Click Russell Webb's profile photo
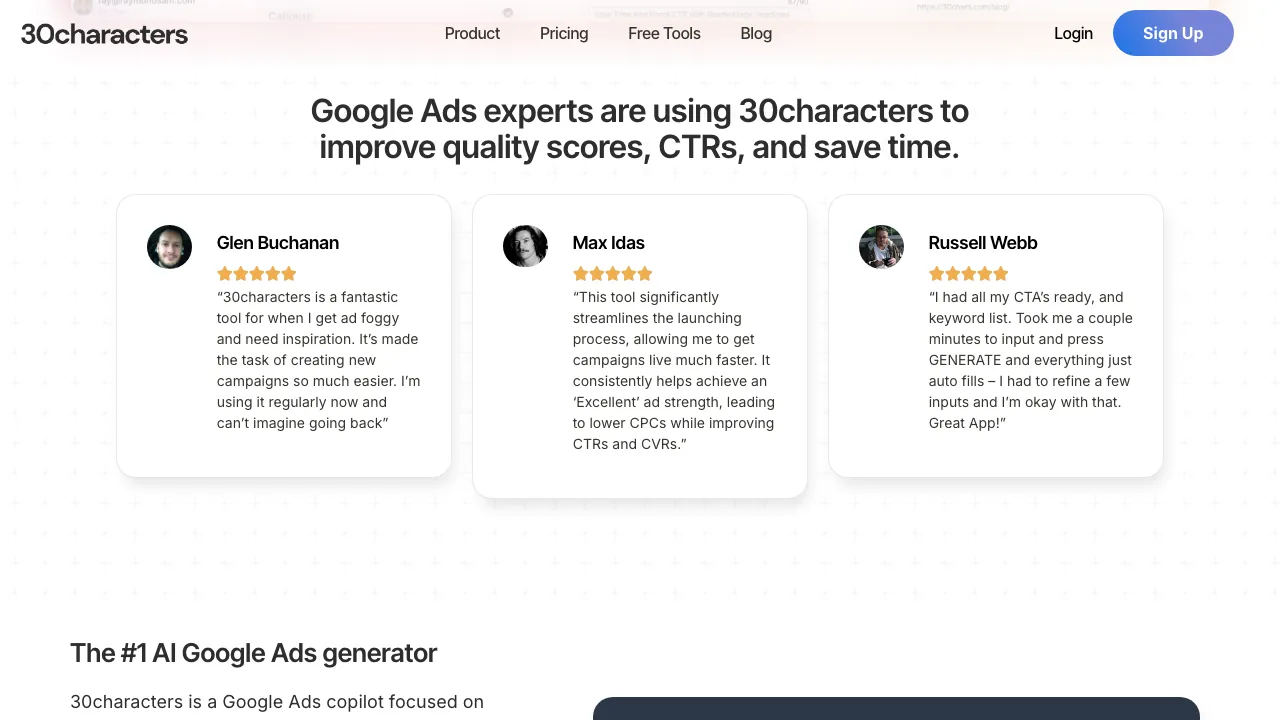 (881, 247)
